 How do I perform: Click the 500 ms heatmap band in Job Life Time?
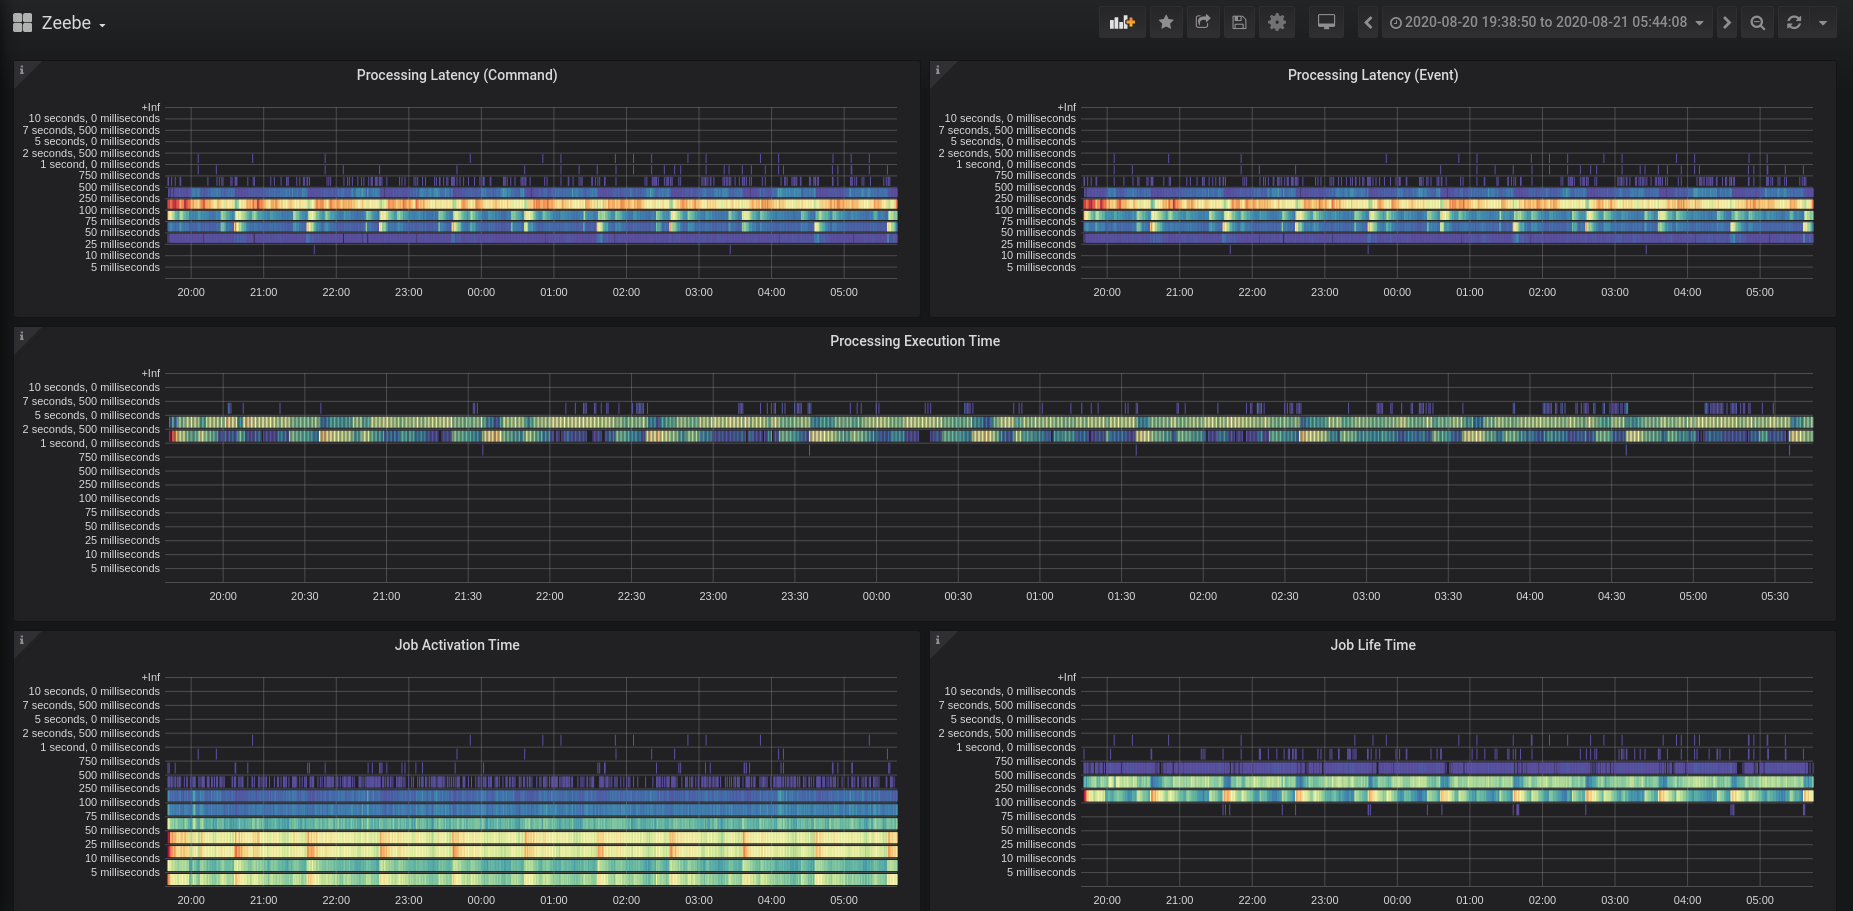(x=1448, y=782)
